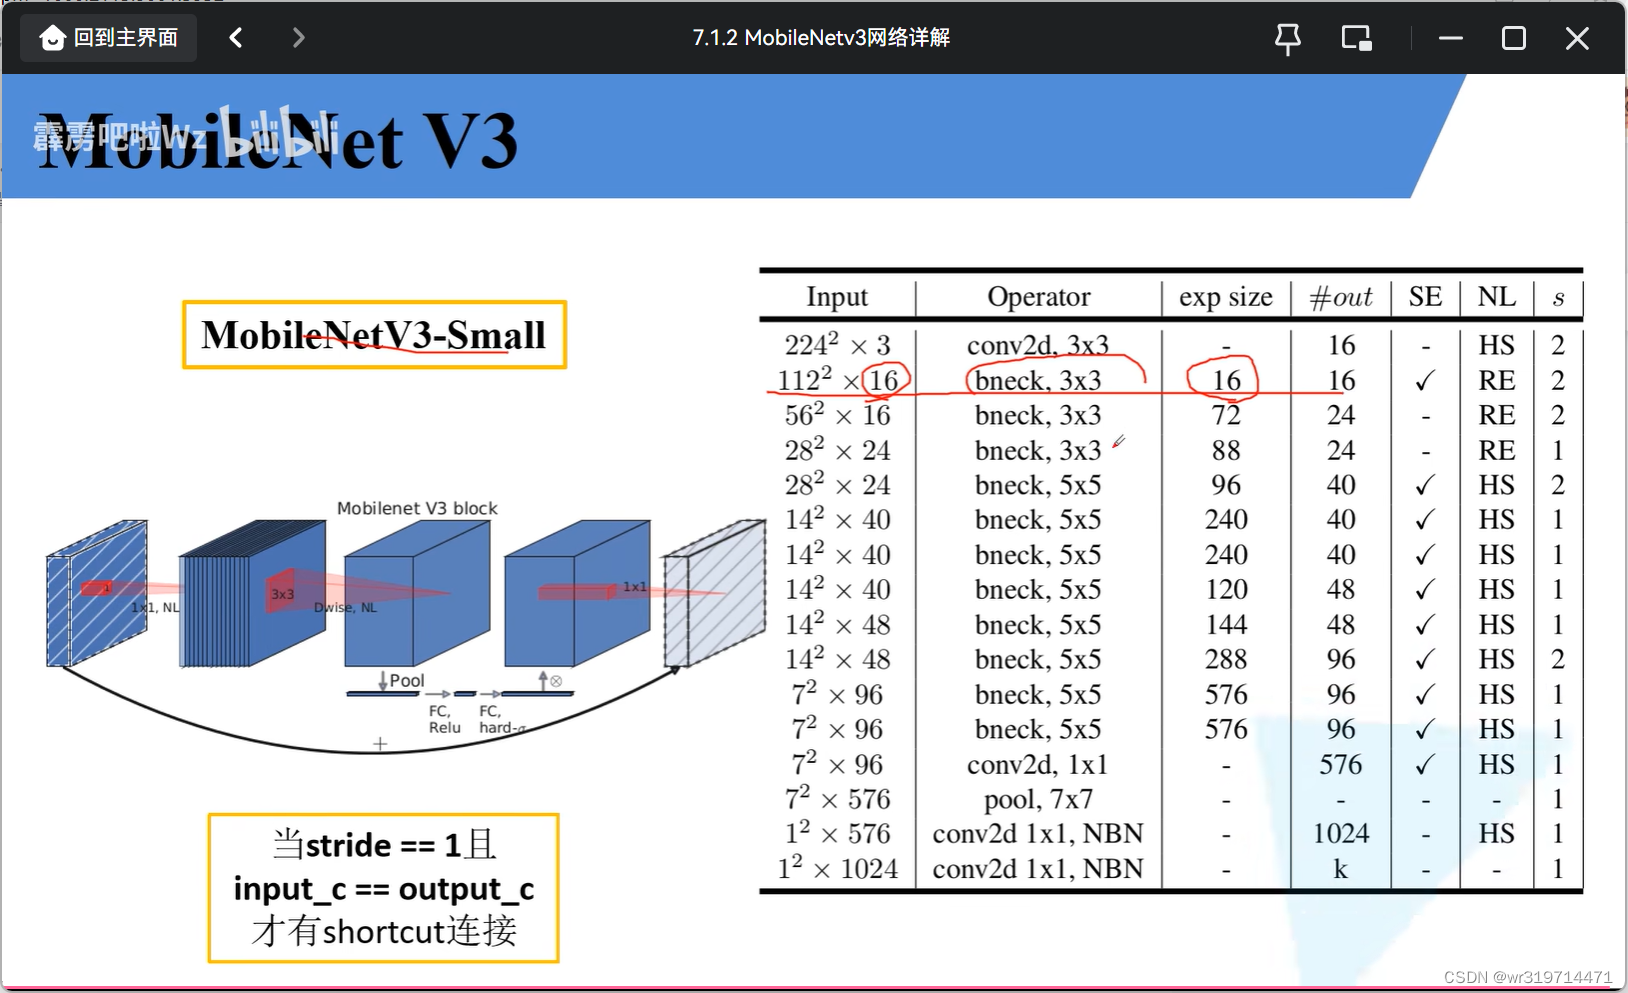This screenshot has width=1628, height=993.
Task: Click the Mobilenet V3 block diagram caption
Action: coord(417,508)
